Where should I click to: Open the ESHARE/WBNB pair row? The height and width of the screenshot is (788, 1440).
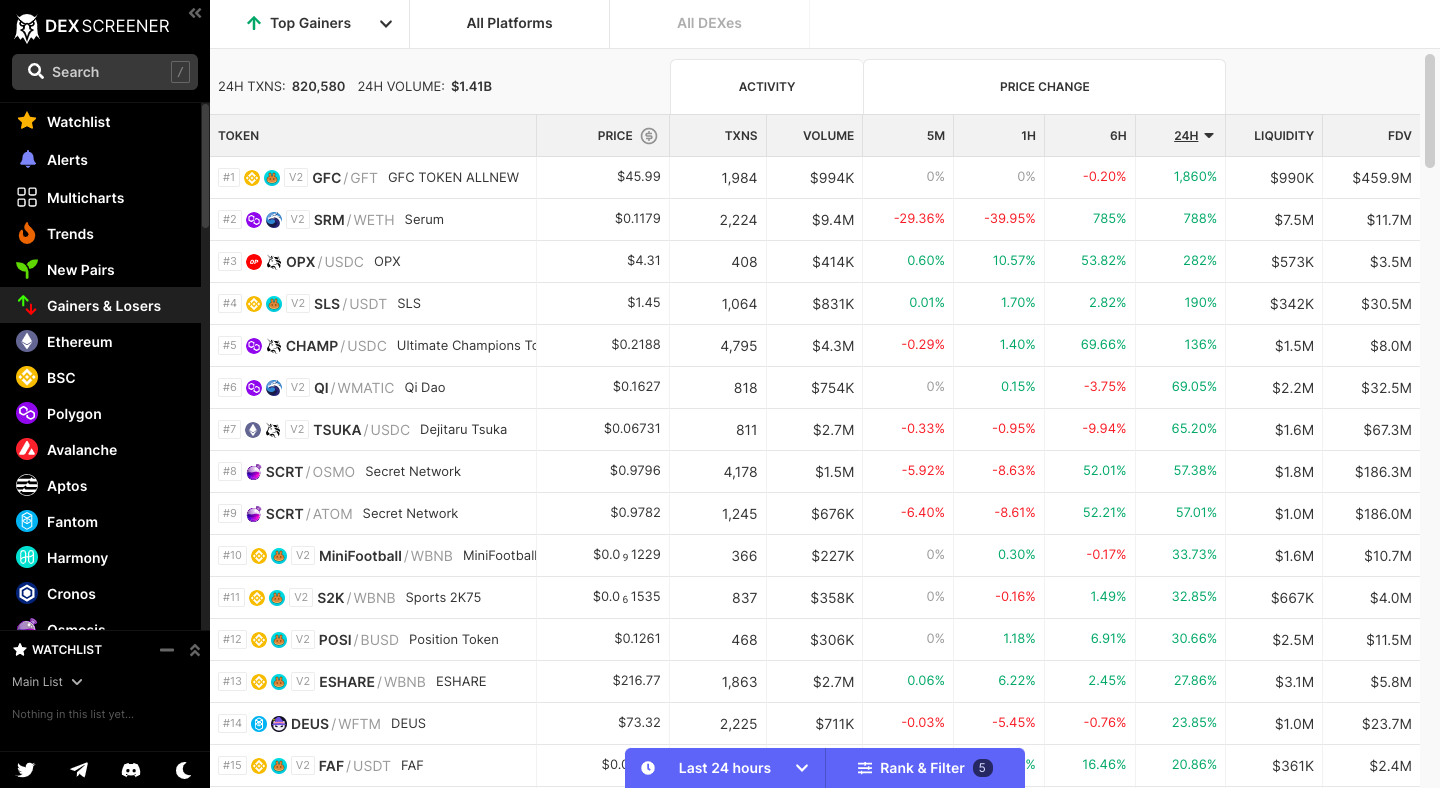pyautogui.click(x=815, y=682)
